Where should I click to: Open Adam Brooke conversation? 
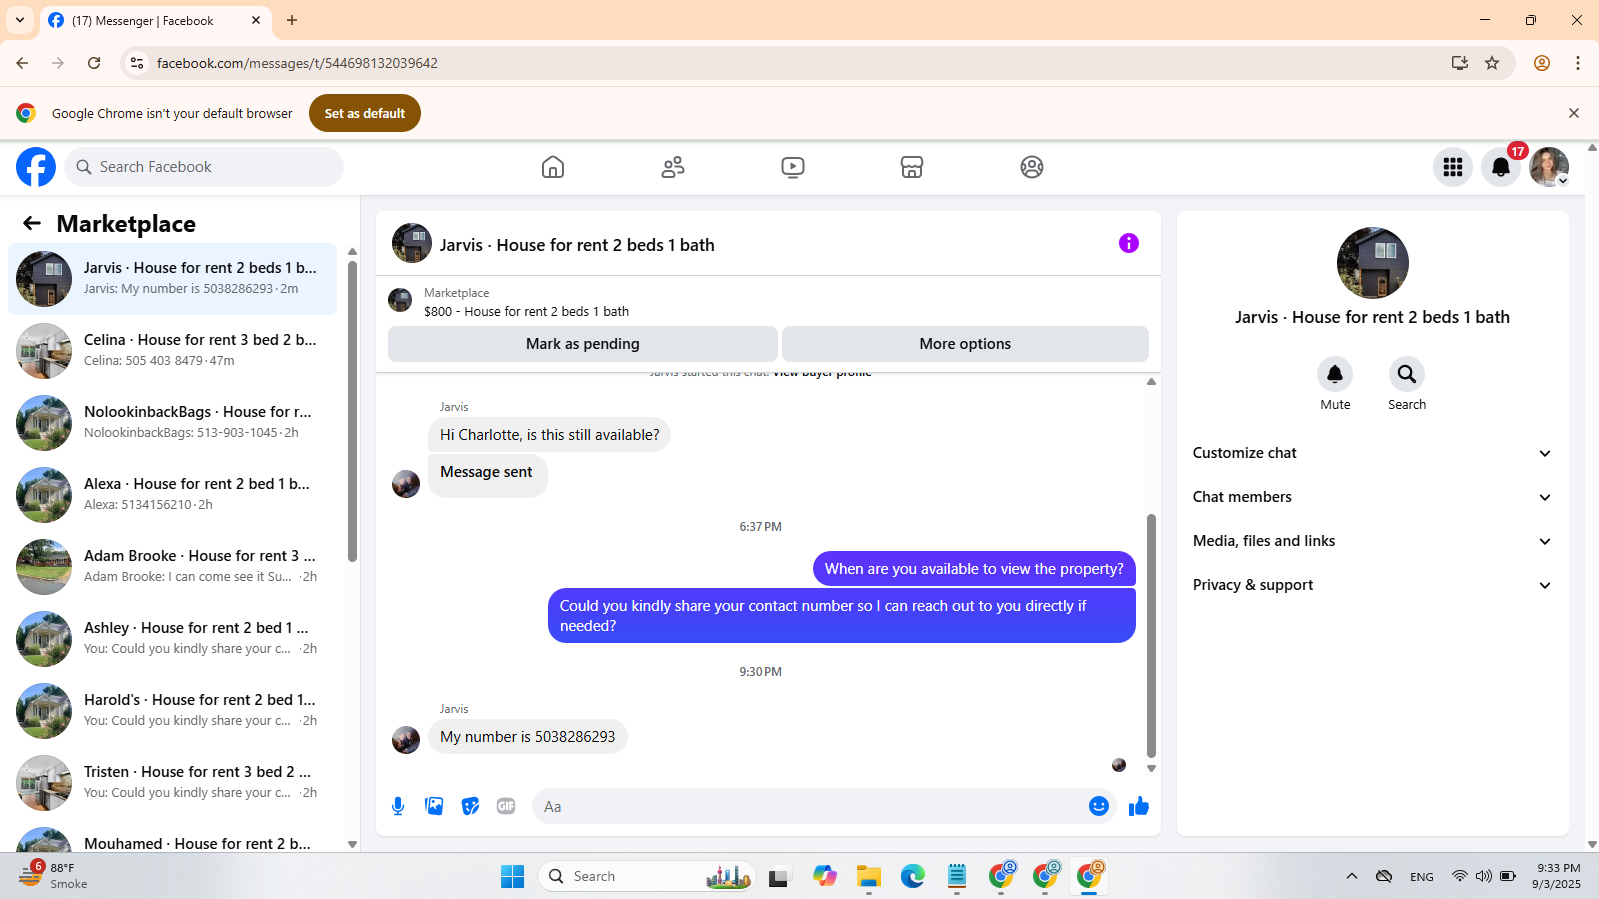172,567
